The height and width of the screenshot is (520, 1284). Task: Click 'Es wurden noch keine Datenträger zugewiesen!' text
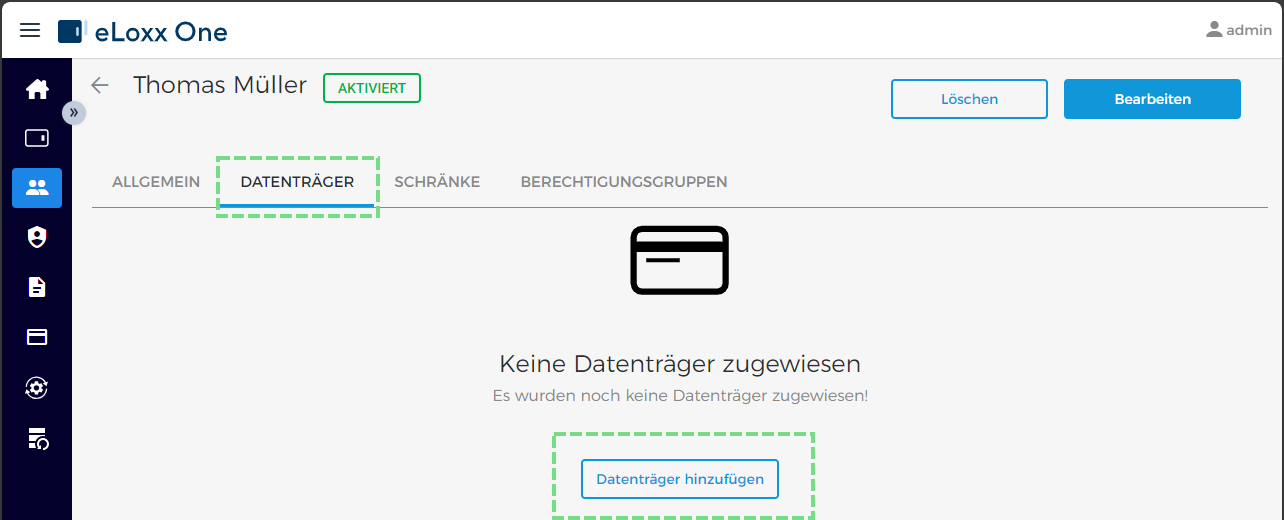tap(680, 396)
